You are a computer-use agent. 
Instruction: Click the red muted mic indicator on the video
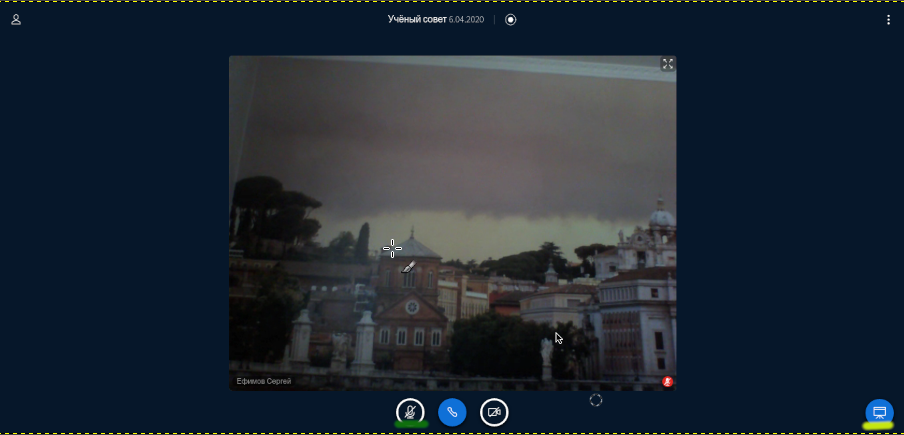668,381
